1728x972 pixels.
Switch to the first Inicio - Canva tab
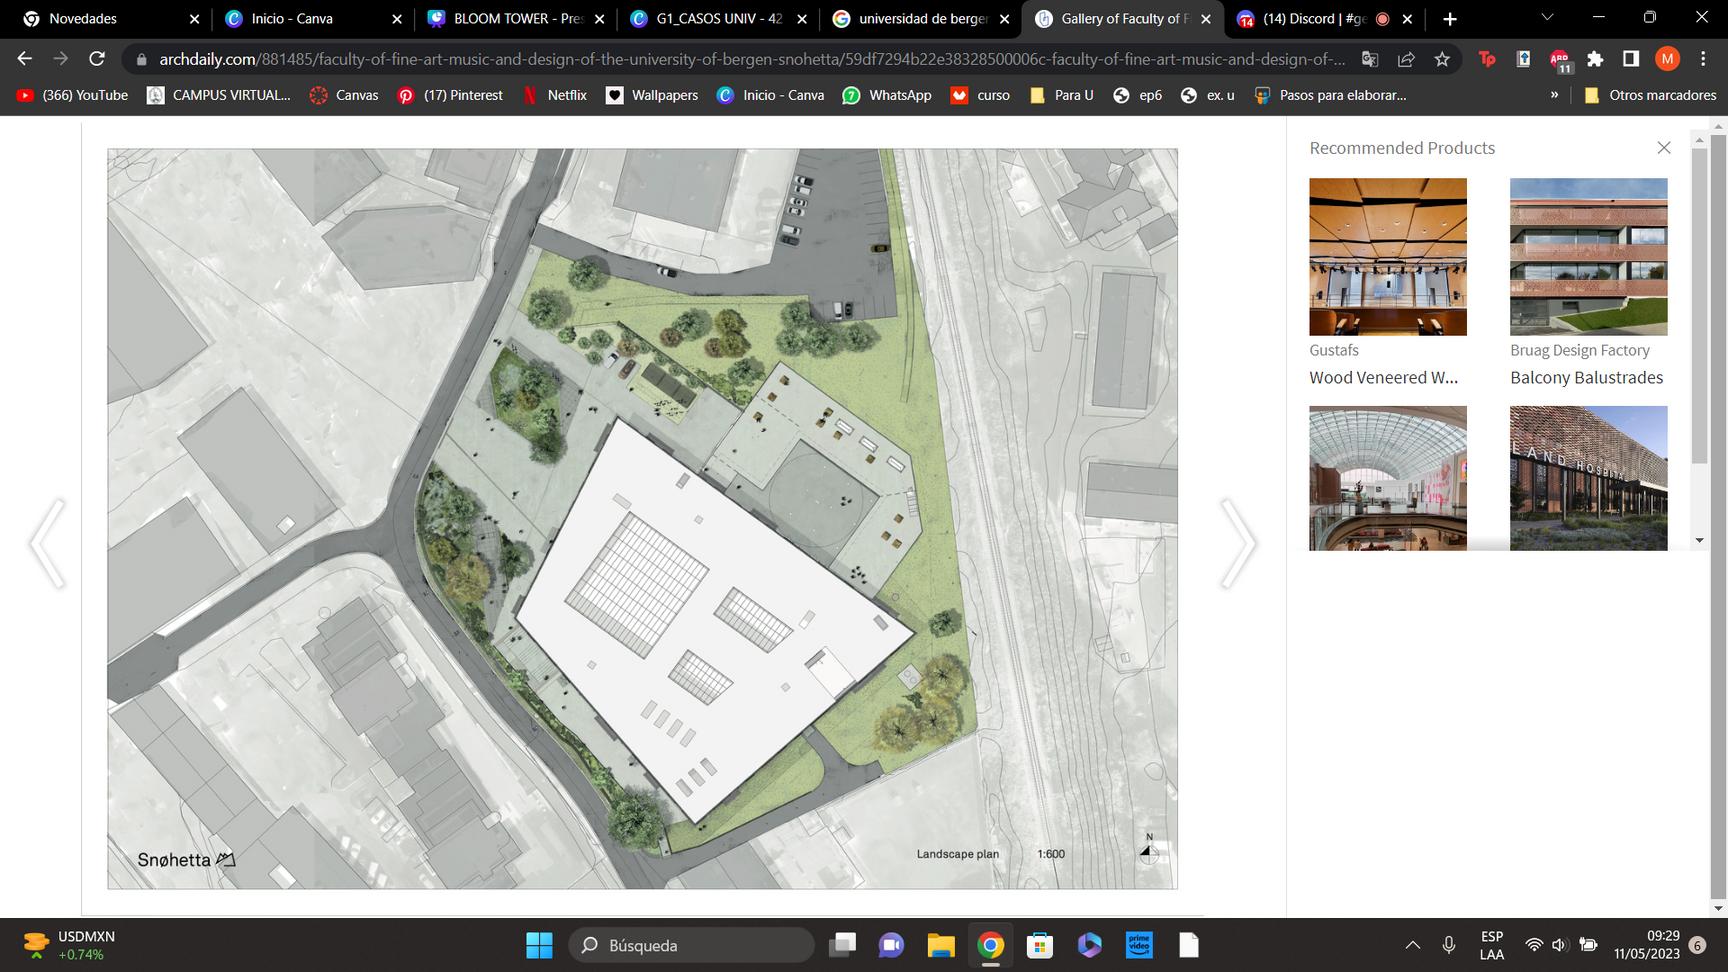312,19
